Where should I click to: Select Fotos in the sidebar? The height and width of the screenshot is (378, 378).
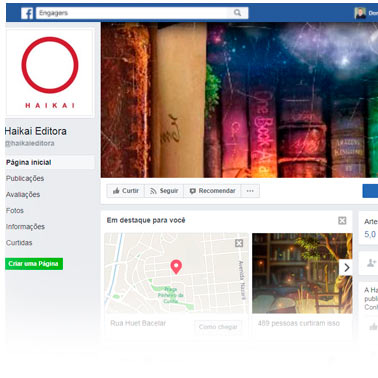click(15, 210)
